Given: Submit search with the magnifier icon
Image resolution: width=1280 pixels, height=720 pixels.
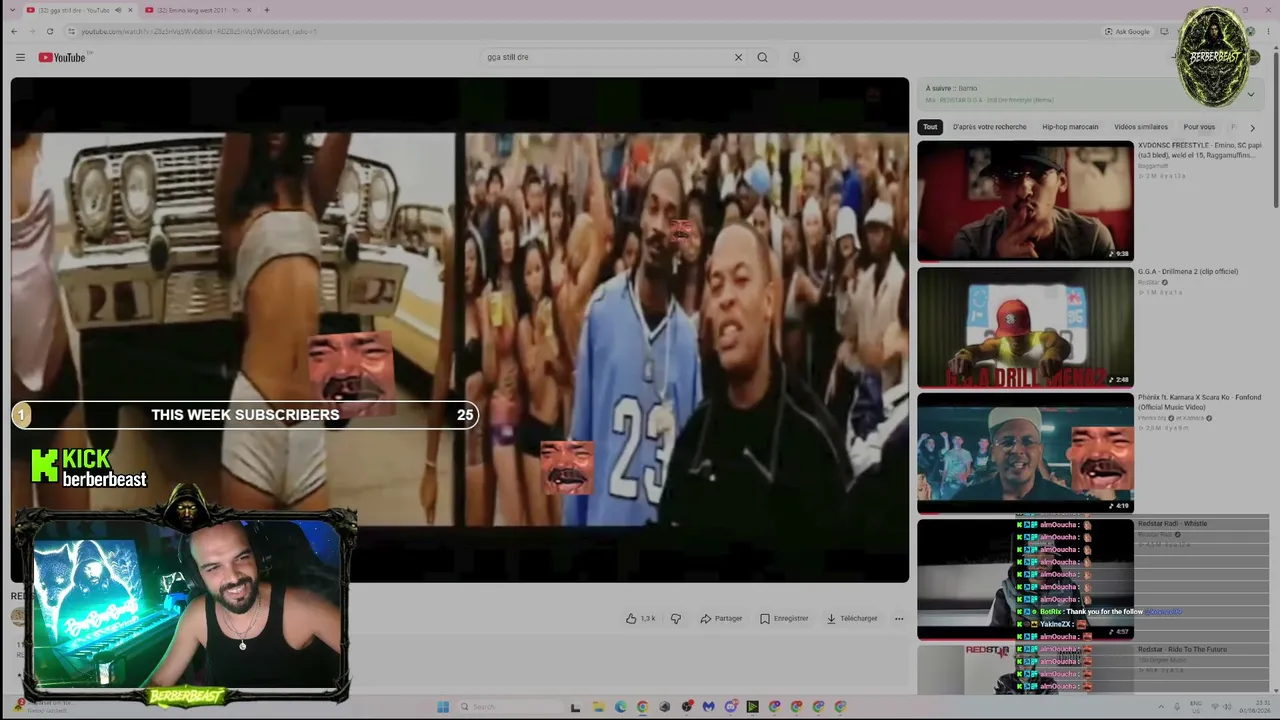Looking at the screenshot, I should (762, 57).
